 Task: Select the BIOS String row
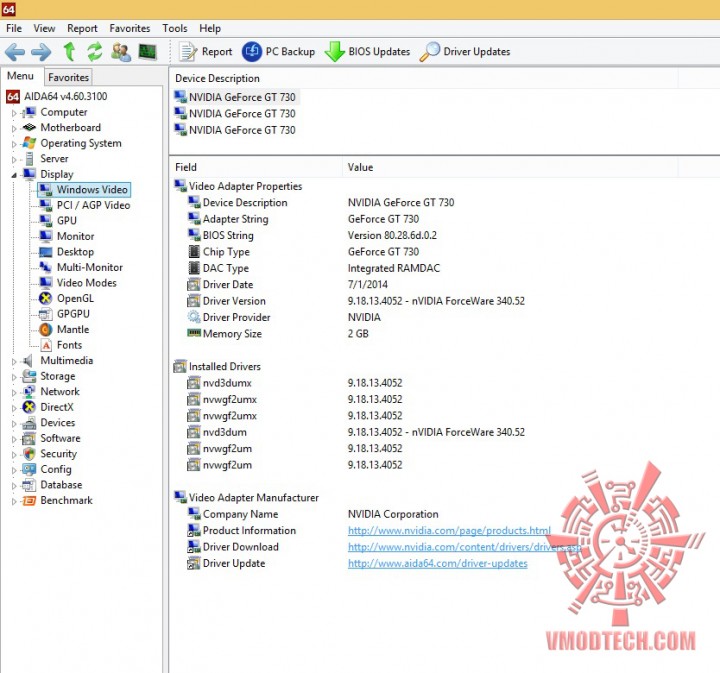click(312, 236)
